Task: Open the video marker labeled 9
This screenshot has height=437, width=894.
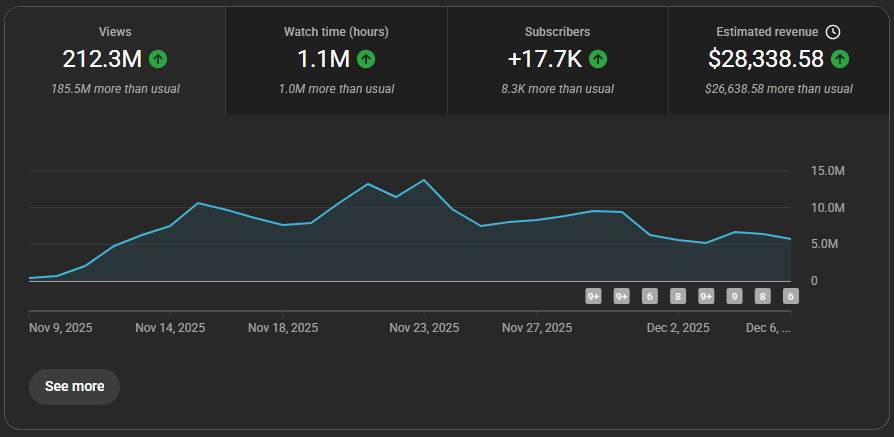Action: point(734,297)
